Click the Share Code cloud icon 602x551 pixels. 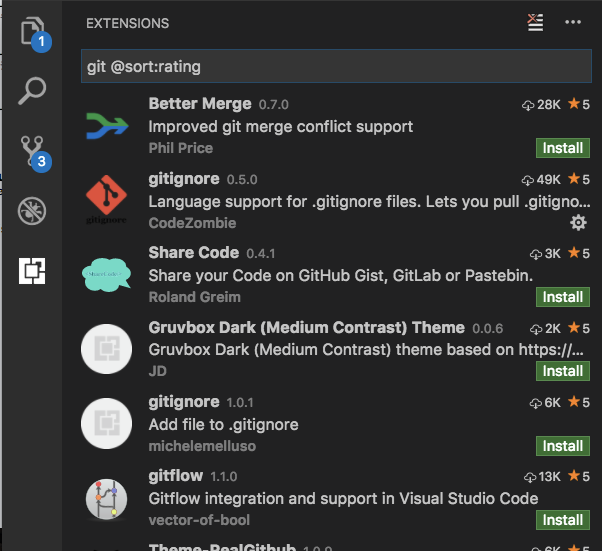click(107, 275)
